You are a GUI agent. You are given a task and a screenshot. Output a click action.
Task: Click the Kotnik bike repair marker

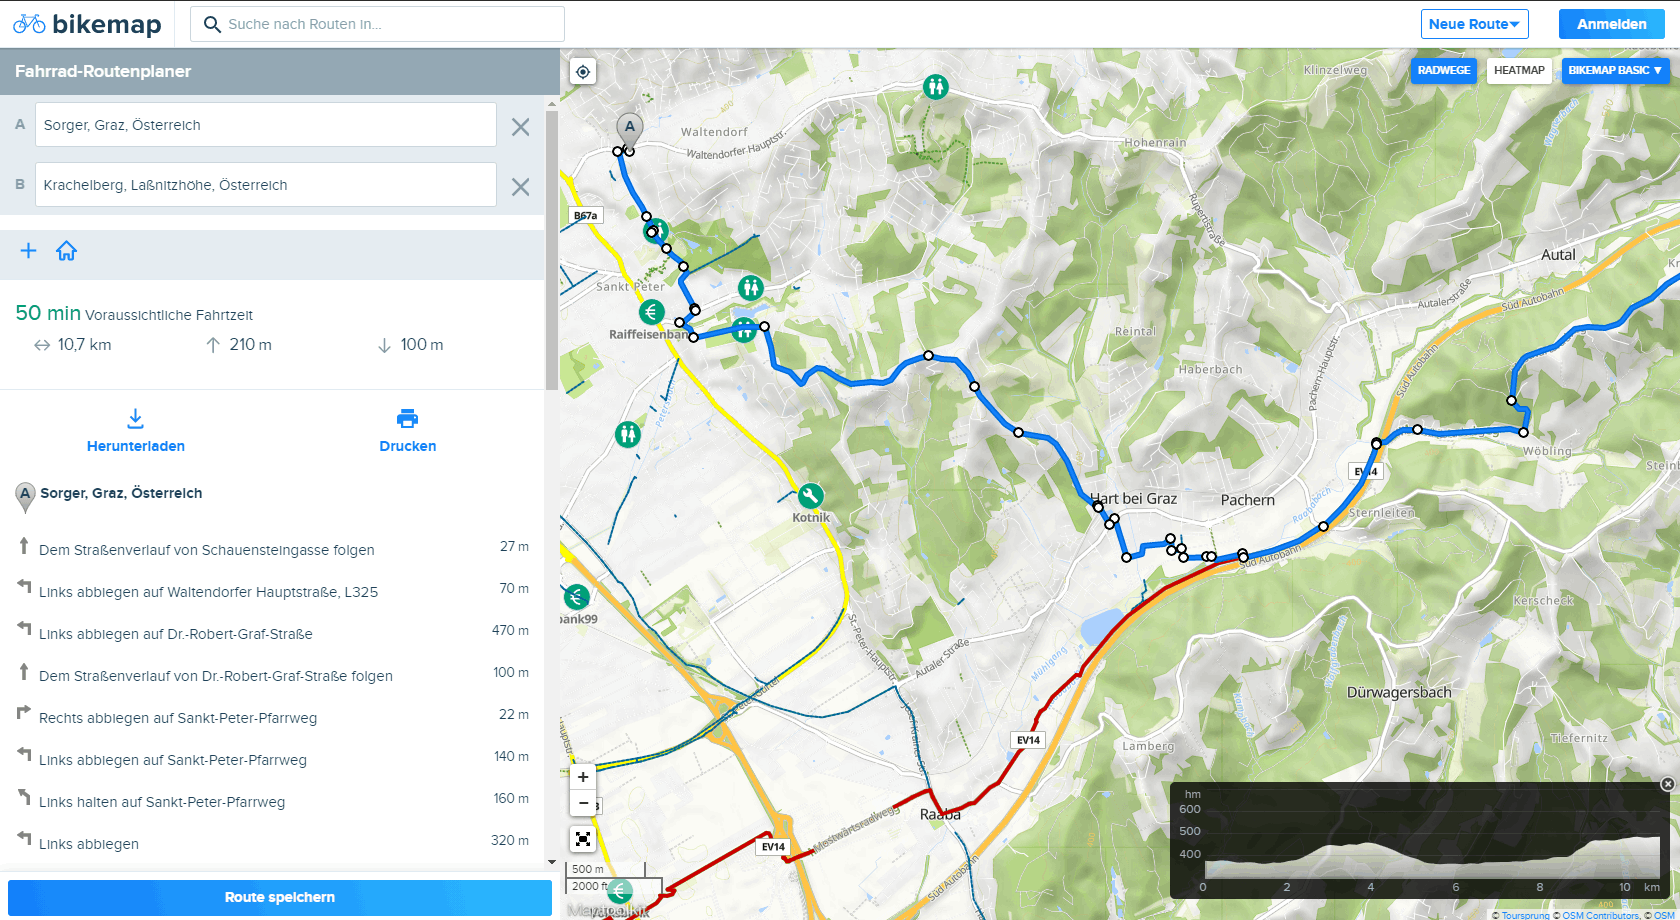click(810, 496)
